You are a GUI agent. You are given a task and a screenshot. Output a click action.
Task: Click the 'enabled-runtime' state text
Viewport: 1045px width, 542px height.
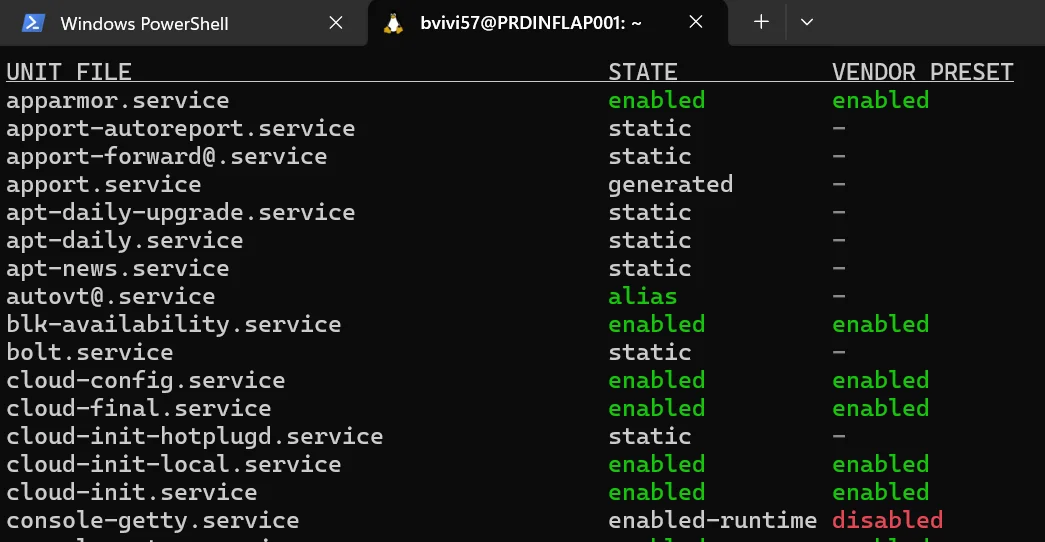(x=712, y=521)
